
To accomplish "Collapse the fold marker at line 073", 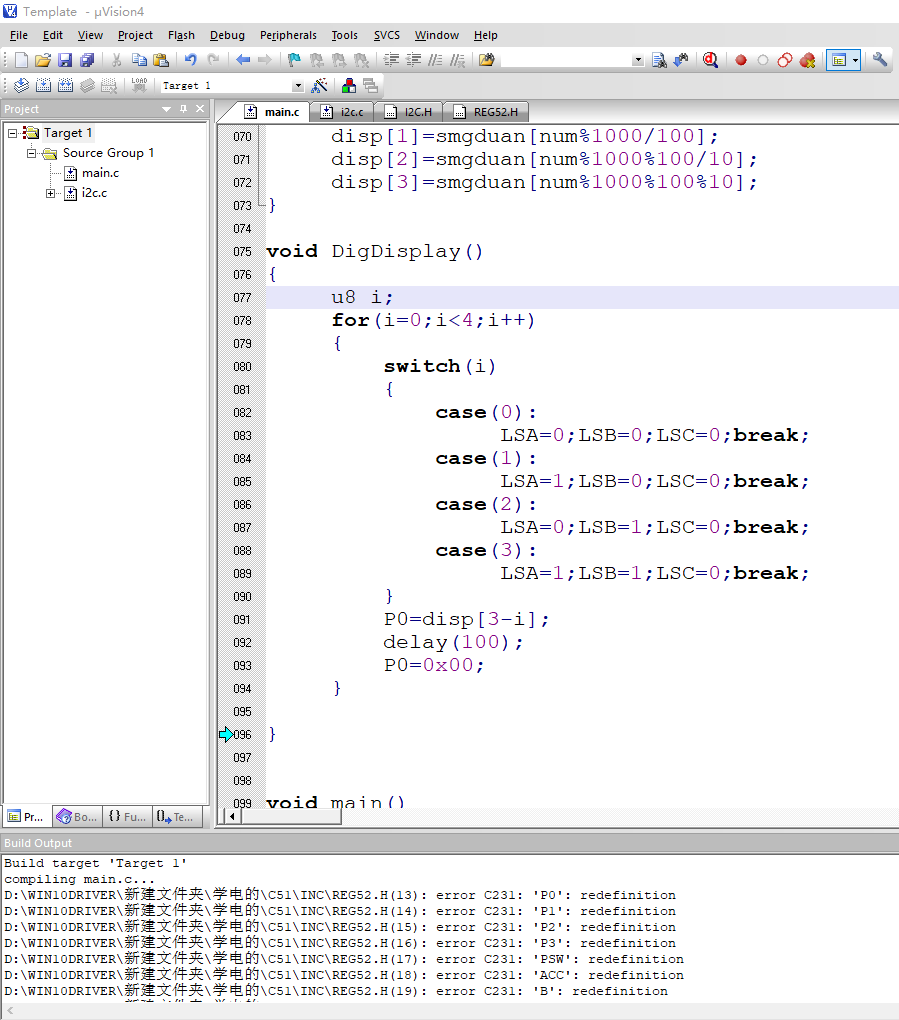I will click(x=260, y=206).
